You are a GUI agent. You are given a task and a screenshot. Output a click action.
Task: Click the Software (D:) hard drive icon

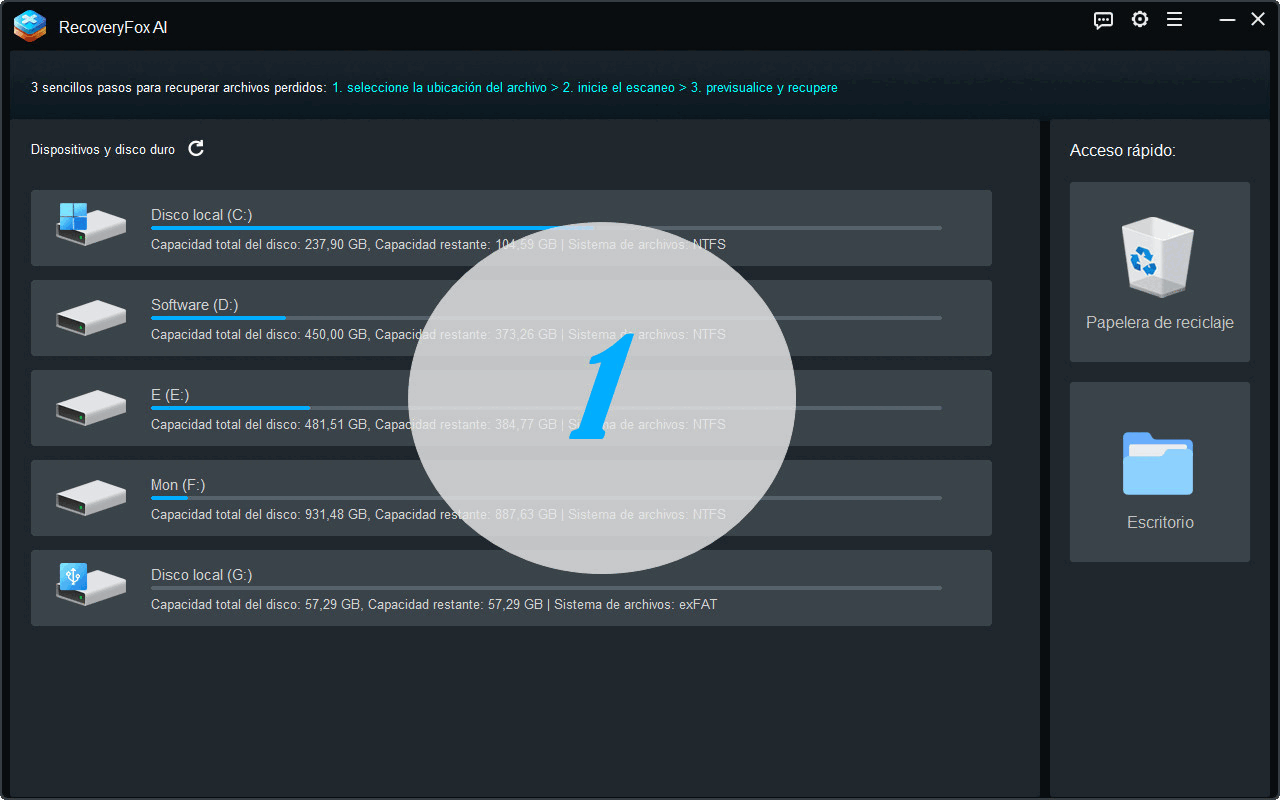click(91, 317)
